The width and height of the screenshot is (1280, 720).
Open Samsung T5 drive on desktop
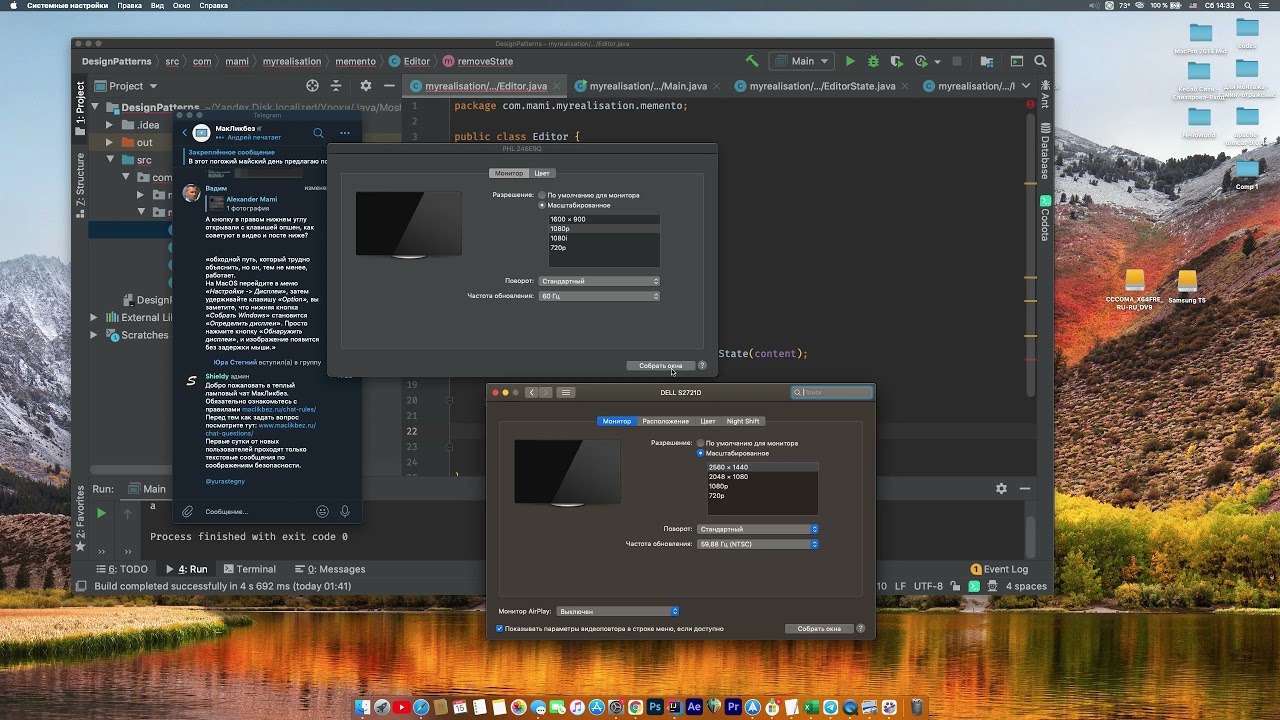click(x=1187, y=286)
